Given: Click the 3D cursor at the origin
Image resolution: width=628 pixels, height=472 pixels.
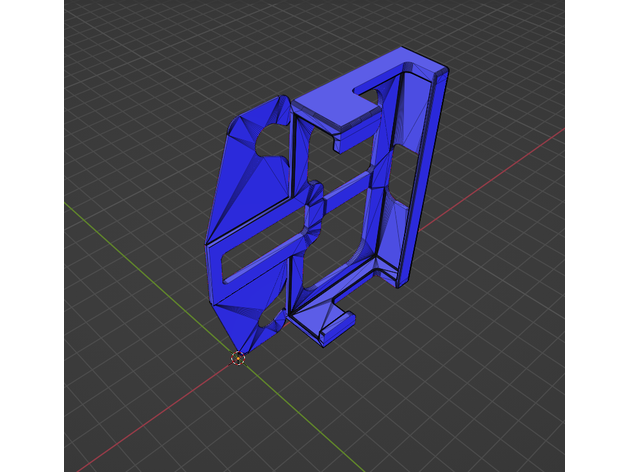Looking at the screenshot, I should 238,358.
